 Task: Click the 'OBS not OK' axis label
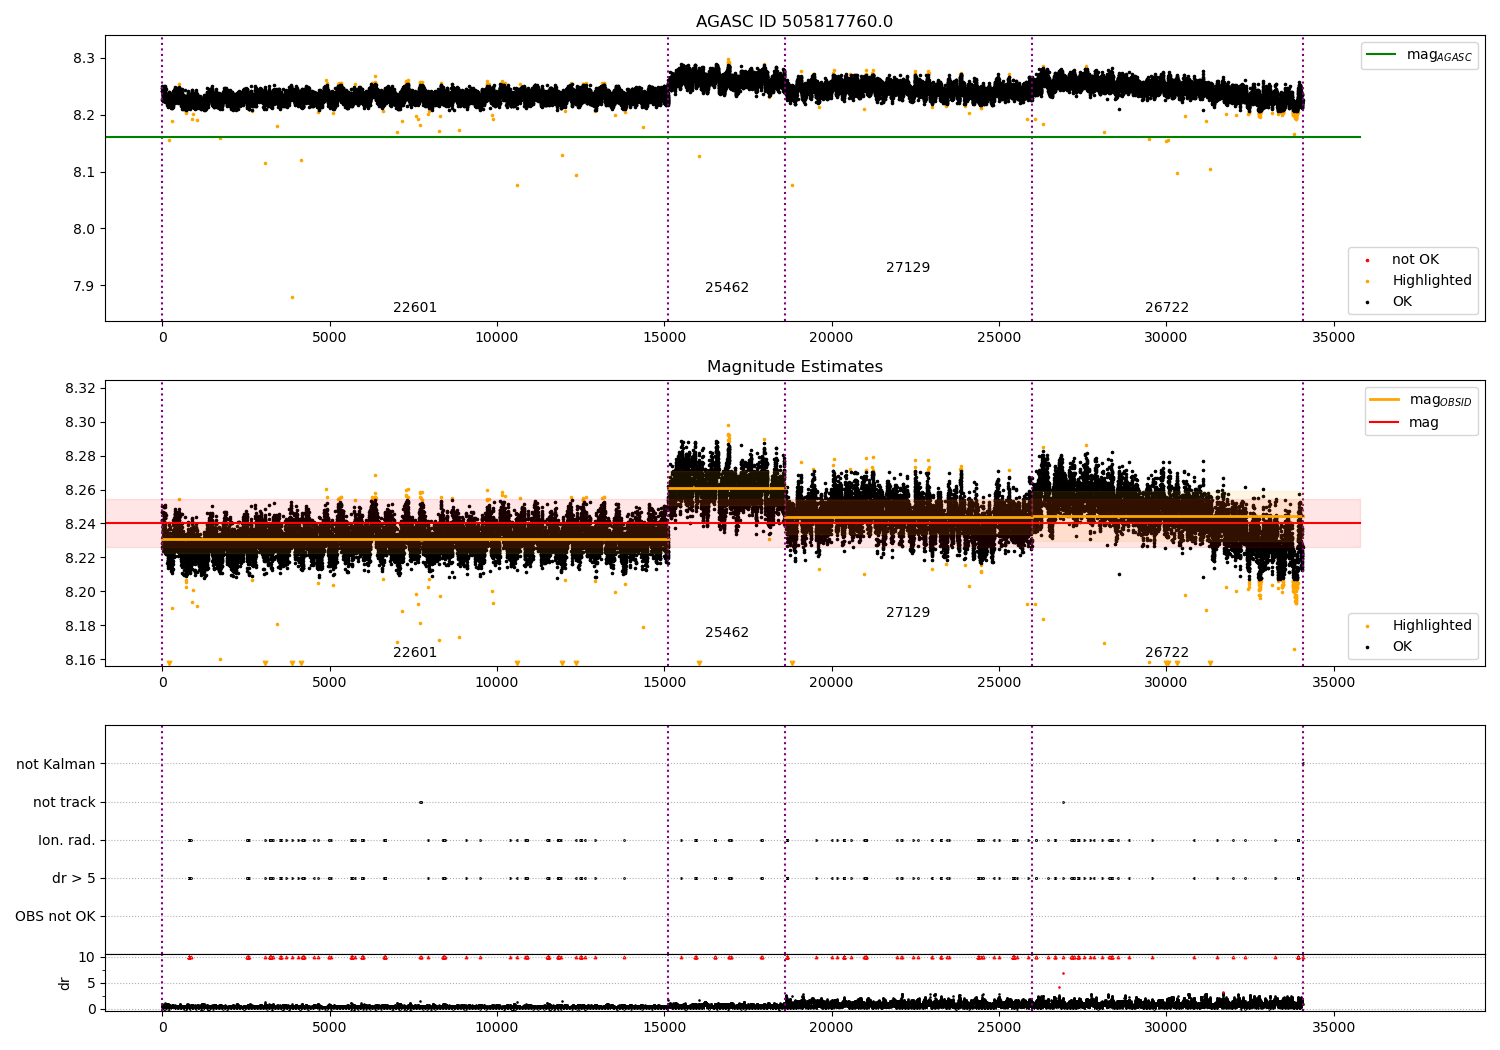click(55, 917)
